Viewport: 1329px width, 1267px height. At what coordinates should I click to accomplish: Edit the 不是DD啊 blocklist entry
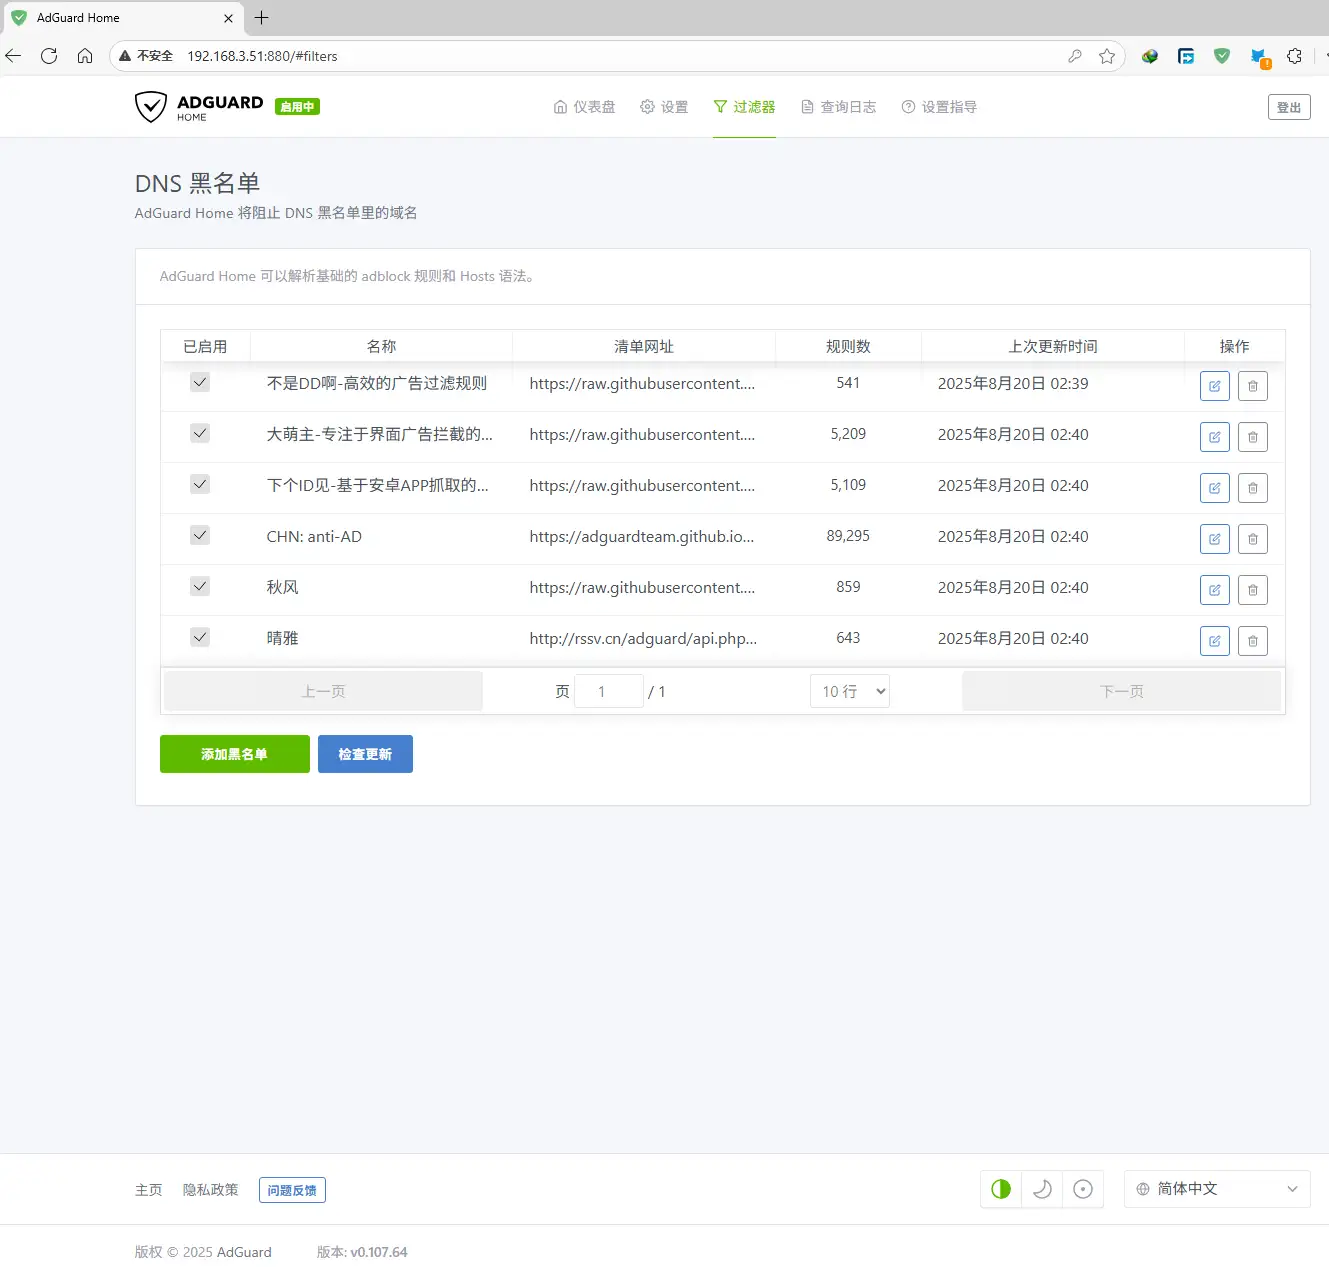(x=1214, y=385)
